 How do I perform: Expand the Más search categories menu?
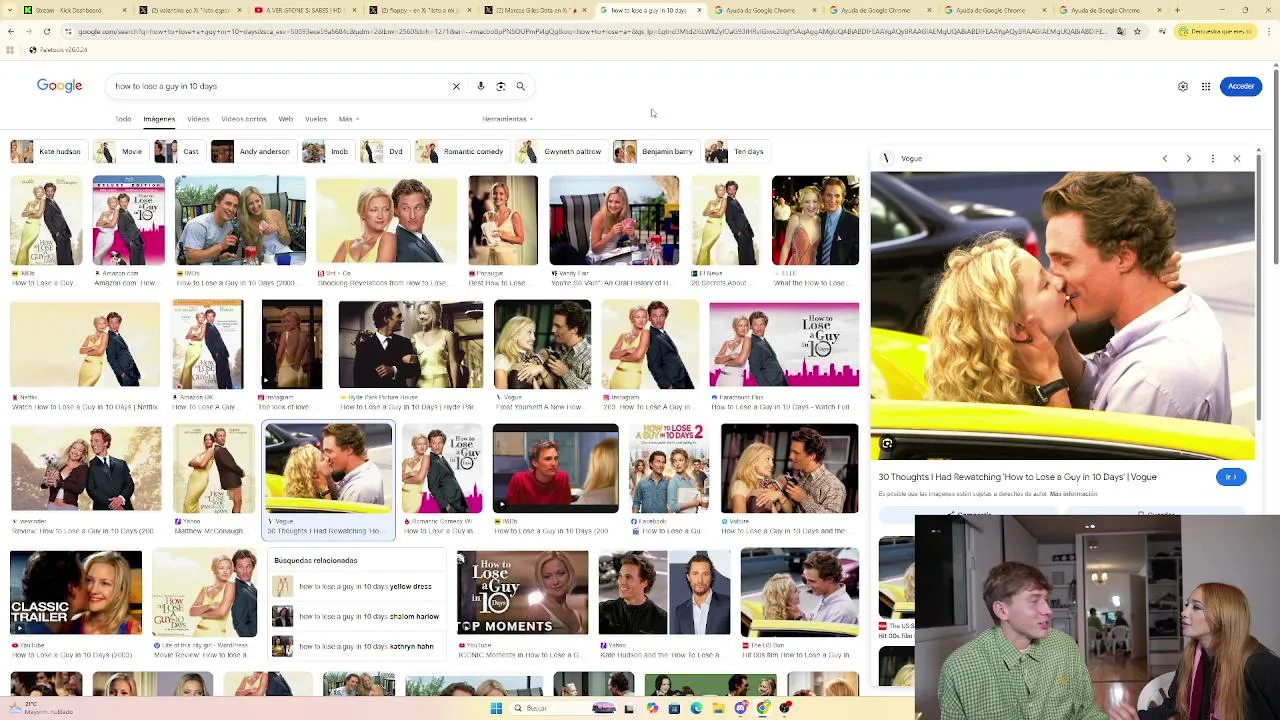348,119
